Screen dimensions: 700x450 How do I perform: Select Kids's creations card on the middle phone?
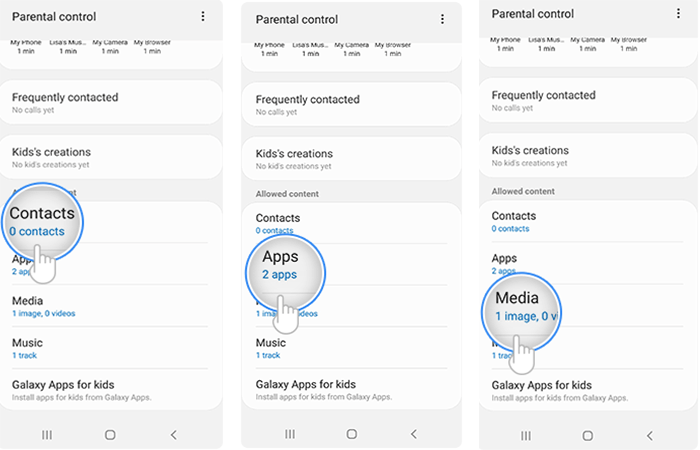click(351, 159)
